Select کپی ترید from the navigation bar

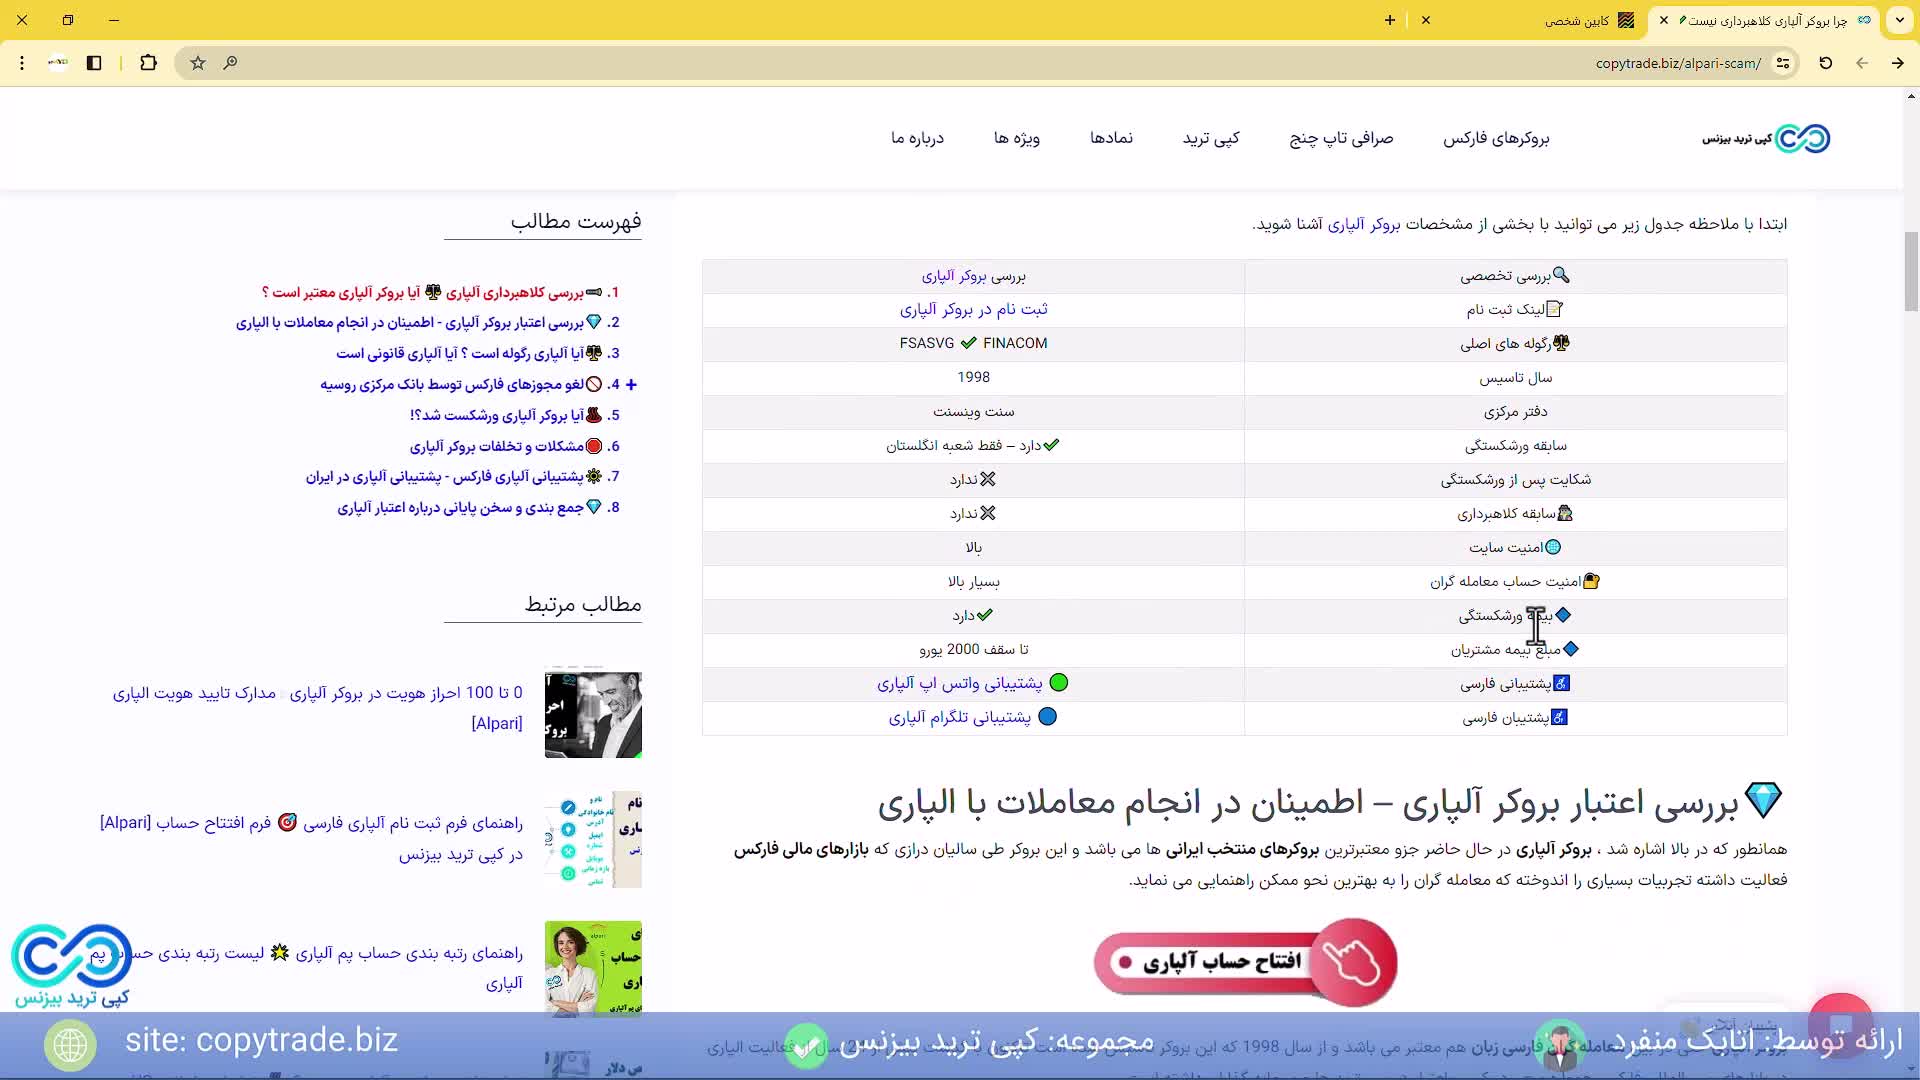[x=1211, y=138]
